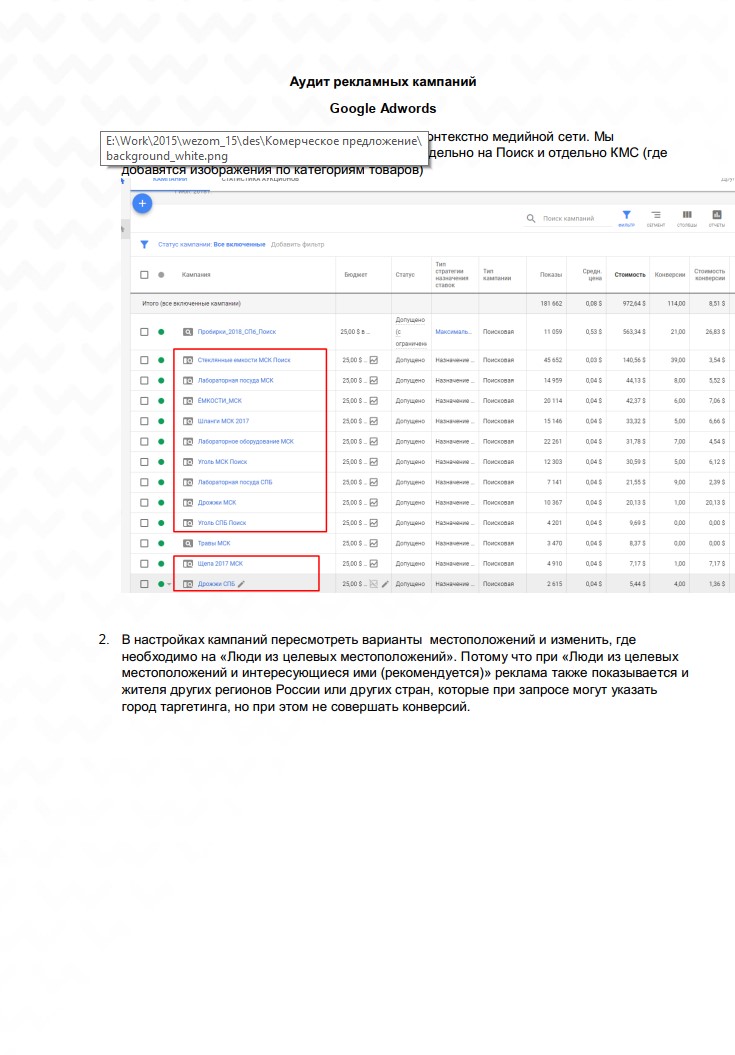
Task: Open budget chart icon in Стеклянные емкости row
Action: pos(374,360)
